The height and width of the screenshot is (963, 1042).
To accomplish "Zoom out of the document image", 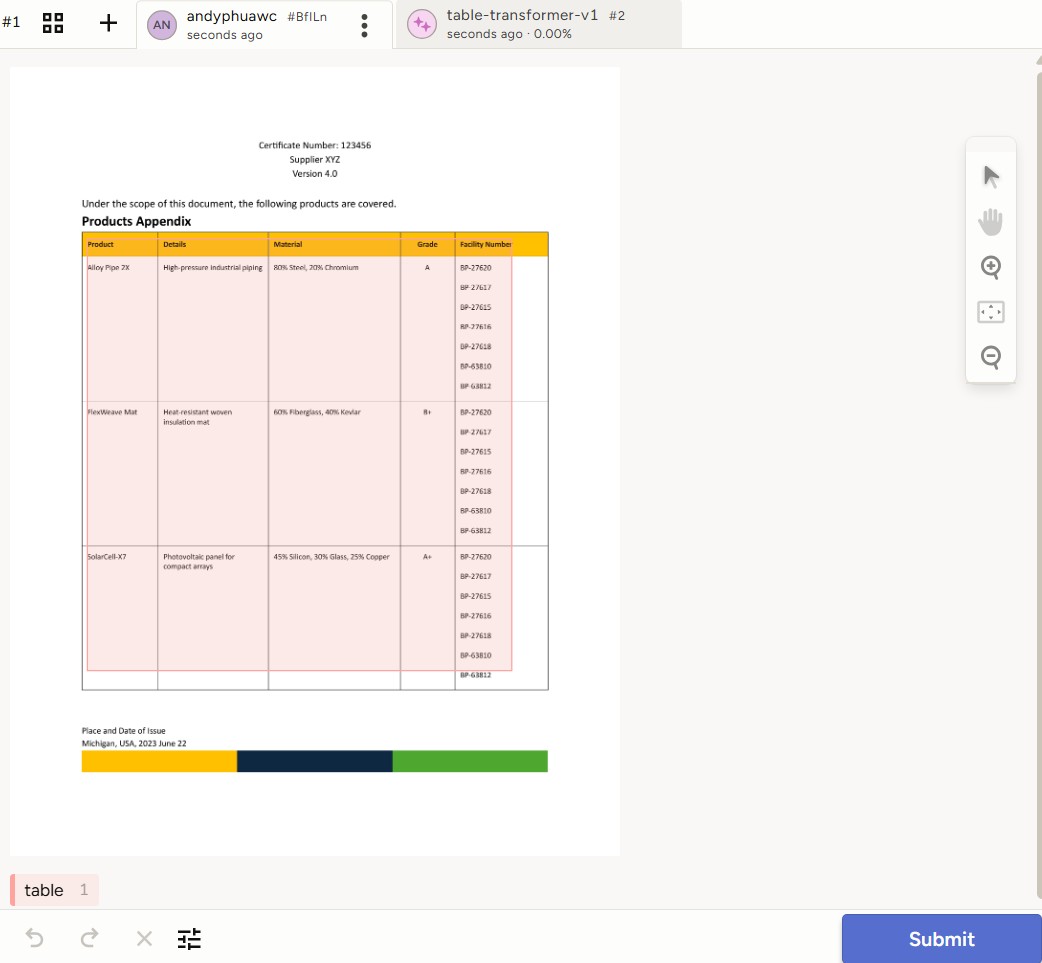I will click(991, 356).
